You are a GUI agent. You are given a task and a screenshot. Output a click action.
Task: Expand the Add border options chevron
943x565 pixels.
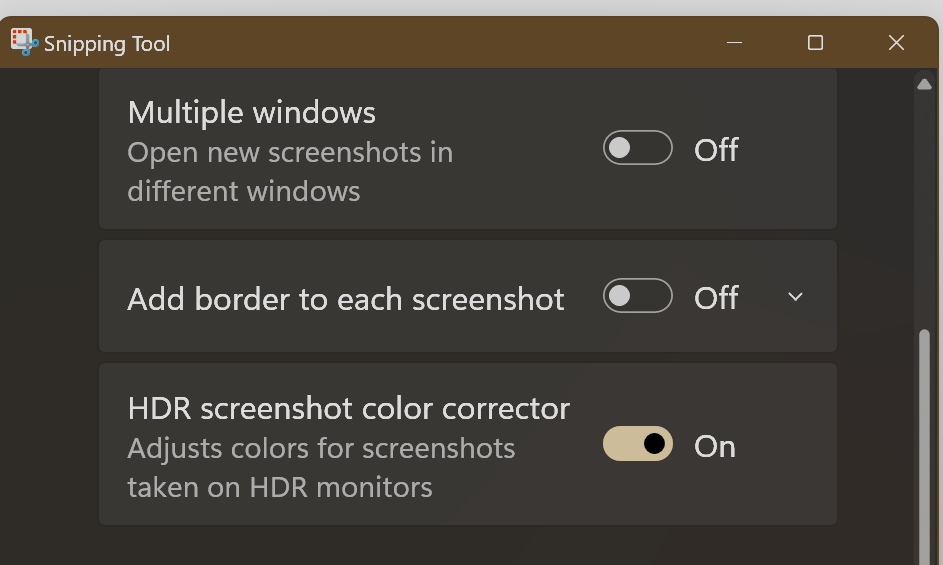tap(795, 297)
